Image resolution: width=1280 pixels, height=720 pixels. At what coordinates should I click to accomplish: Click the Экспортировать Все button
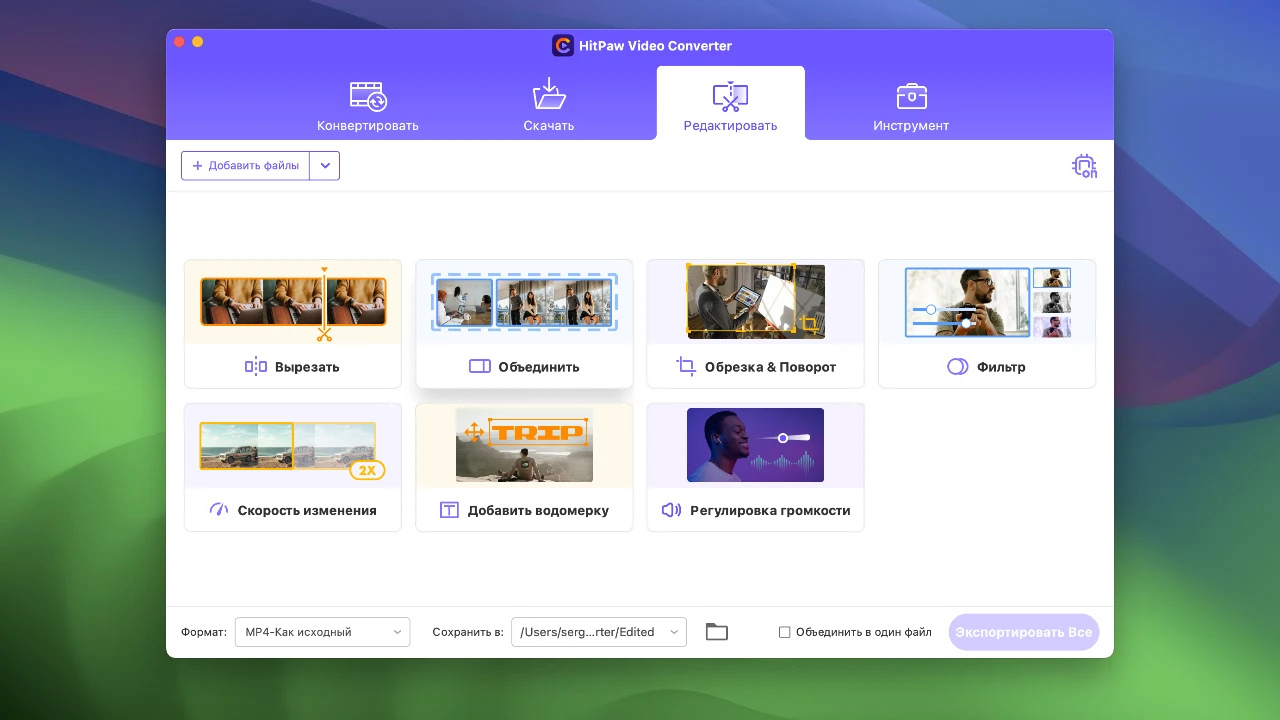point(1023,632)
